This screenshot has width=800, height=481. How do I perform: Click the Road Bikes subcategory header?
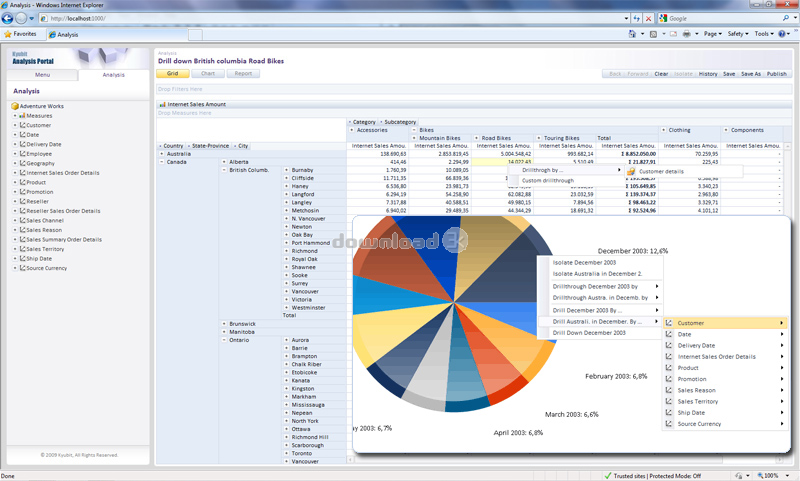[x=496, y=138]
